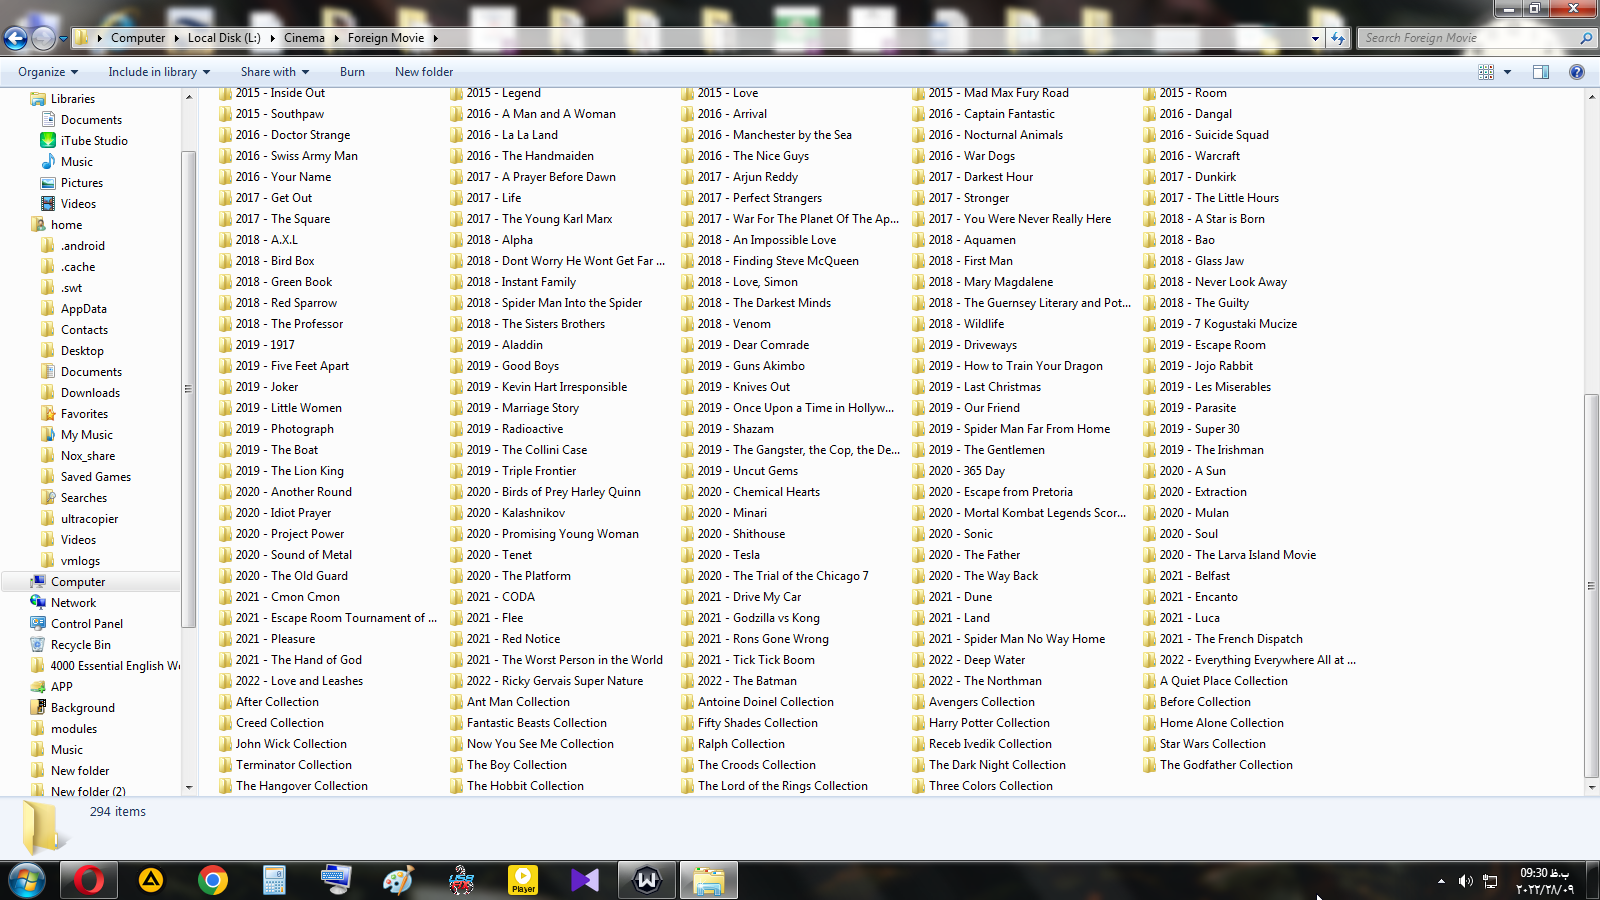Open Visual Studio from the taskbar
The image size is (1600, 900).
pos(585,880)
